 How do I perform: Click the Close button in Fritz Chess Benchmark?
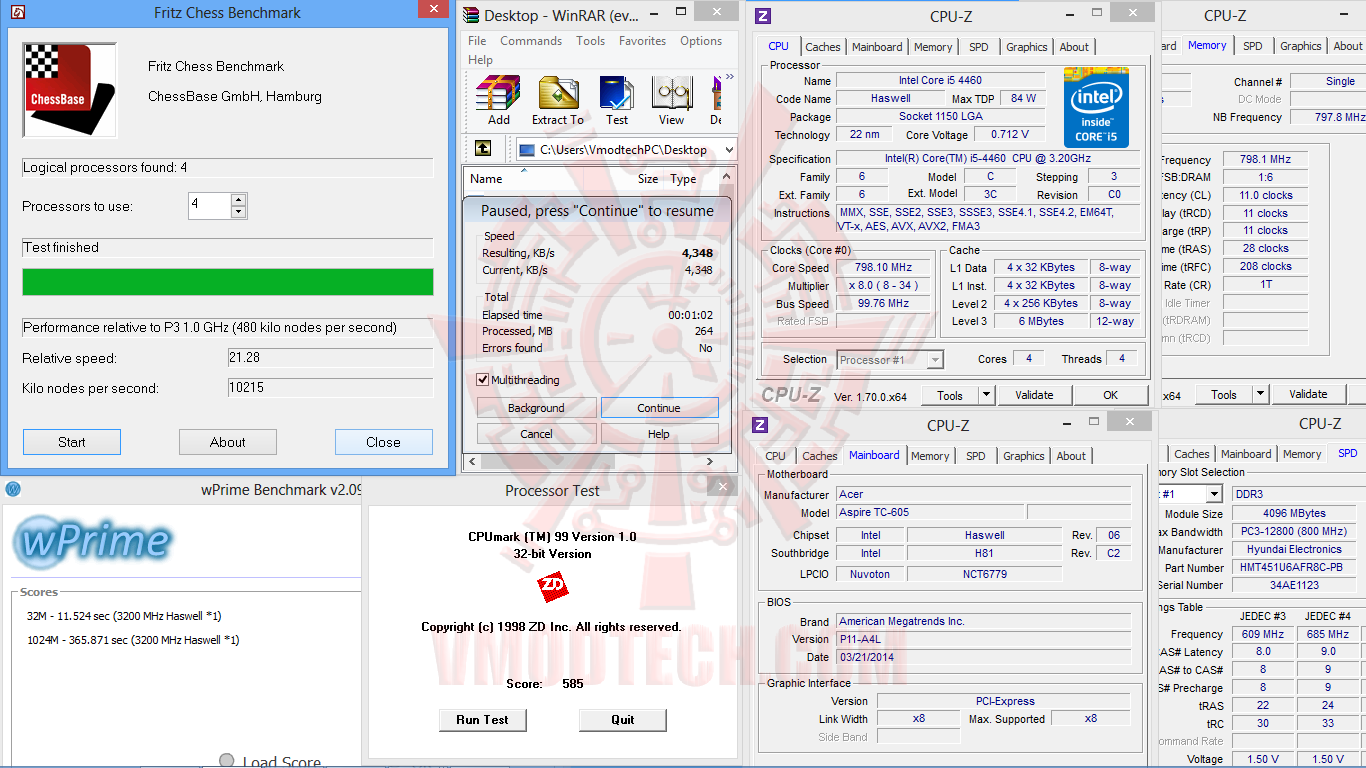[x=383, y=442]
